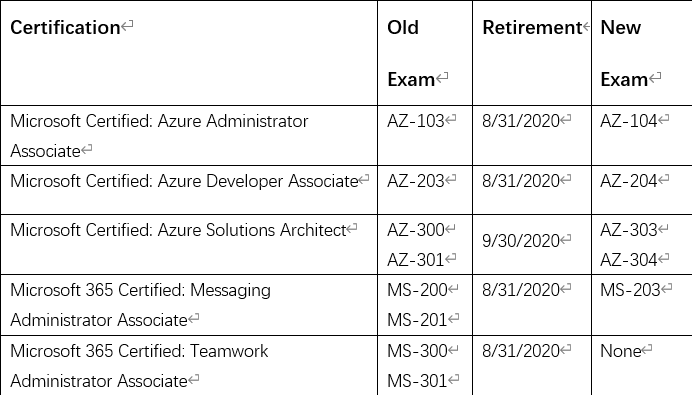Click the Retirement column header
This screenshot has height=395, width=692.
(x=532, y=53)
